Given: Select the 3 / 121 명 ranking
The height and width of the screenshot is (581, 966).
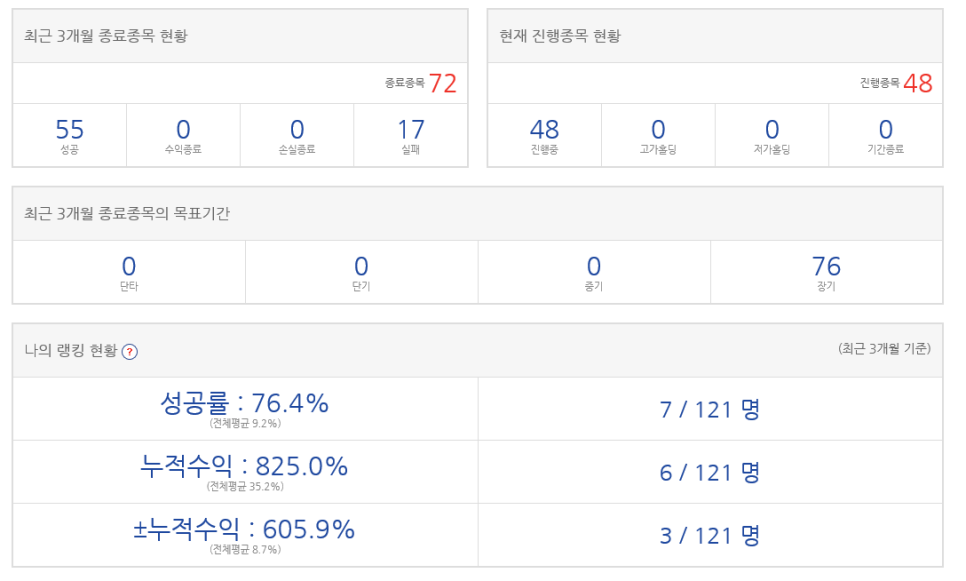Looking at the screenshot, I should tap(710, 535).
